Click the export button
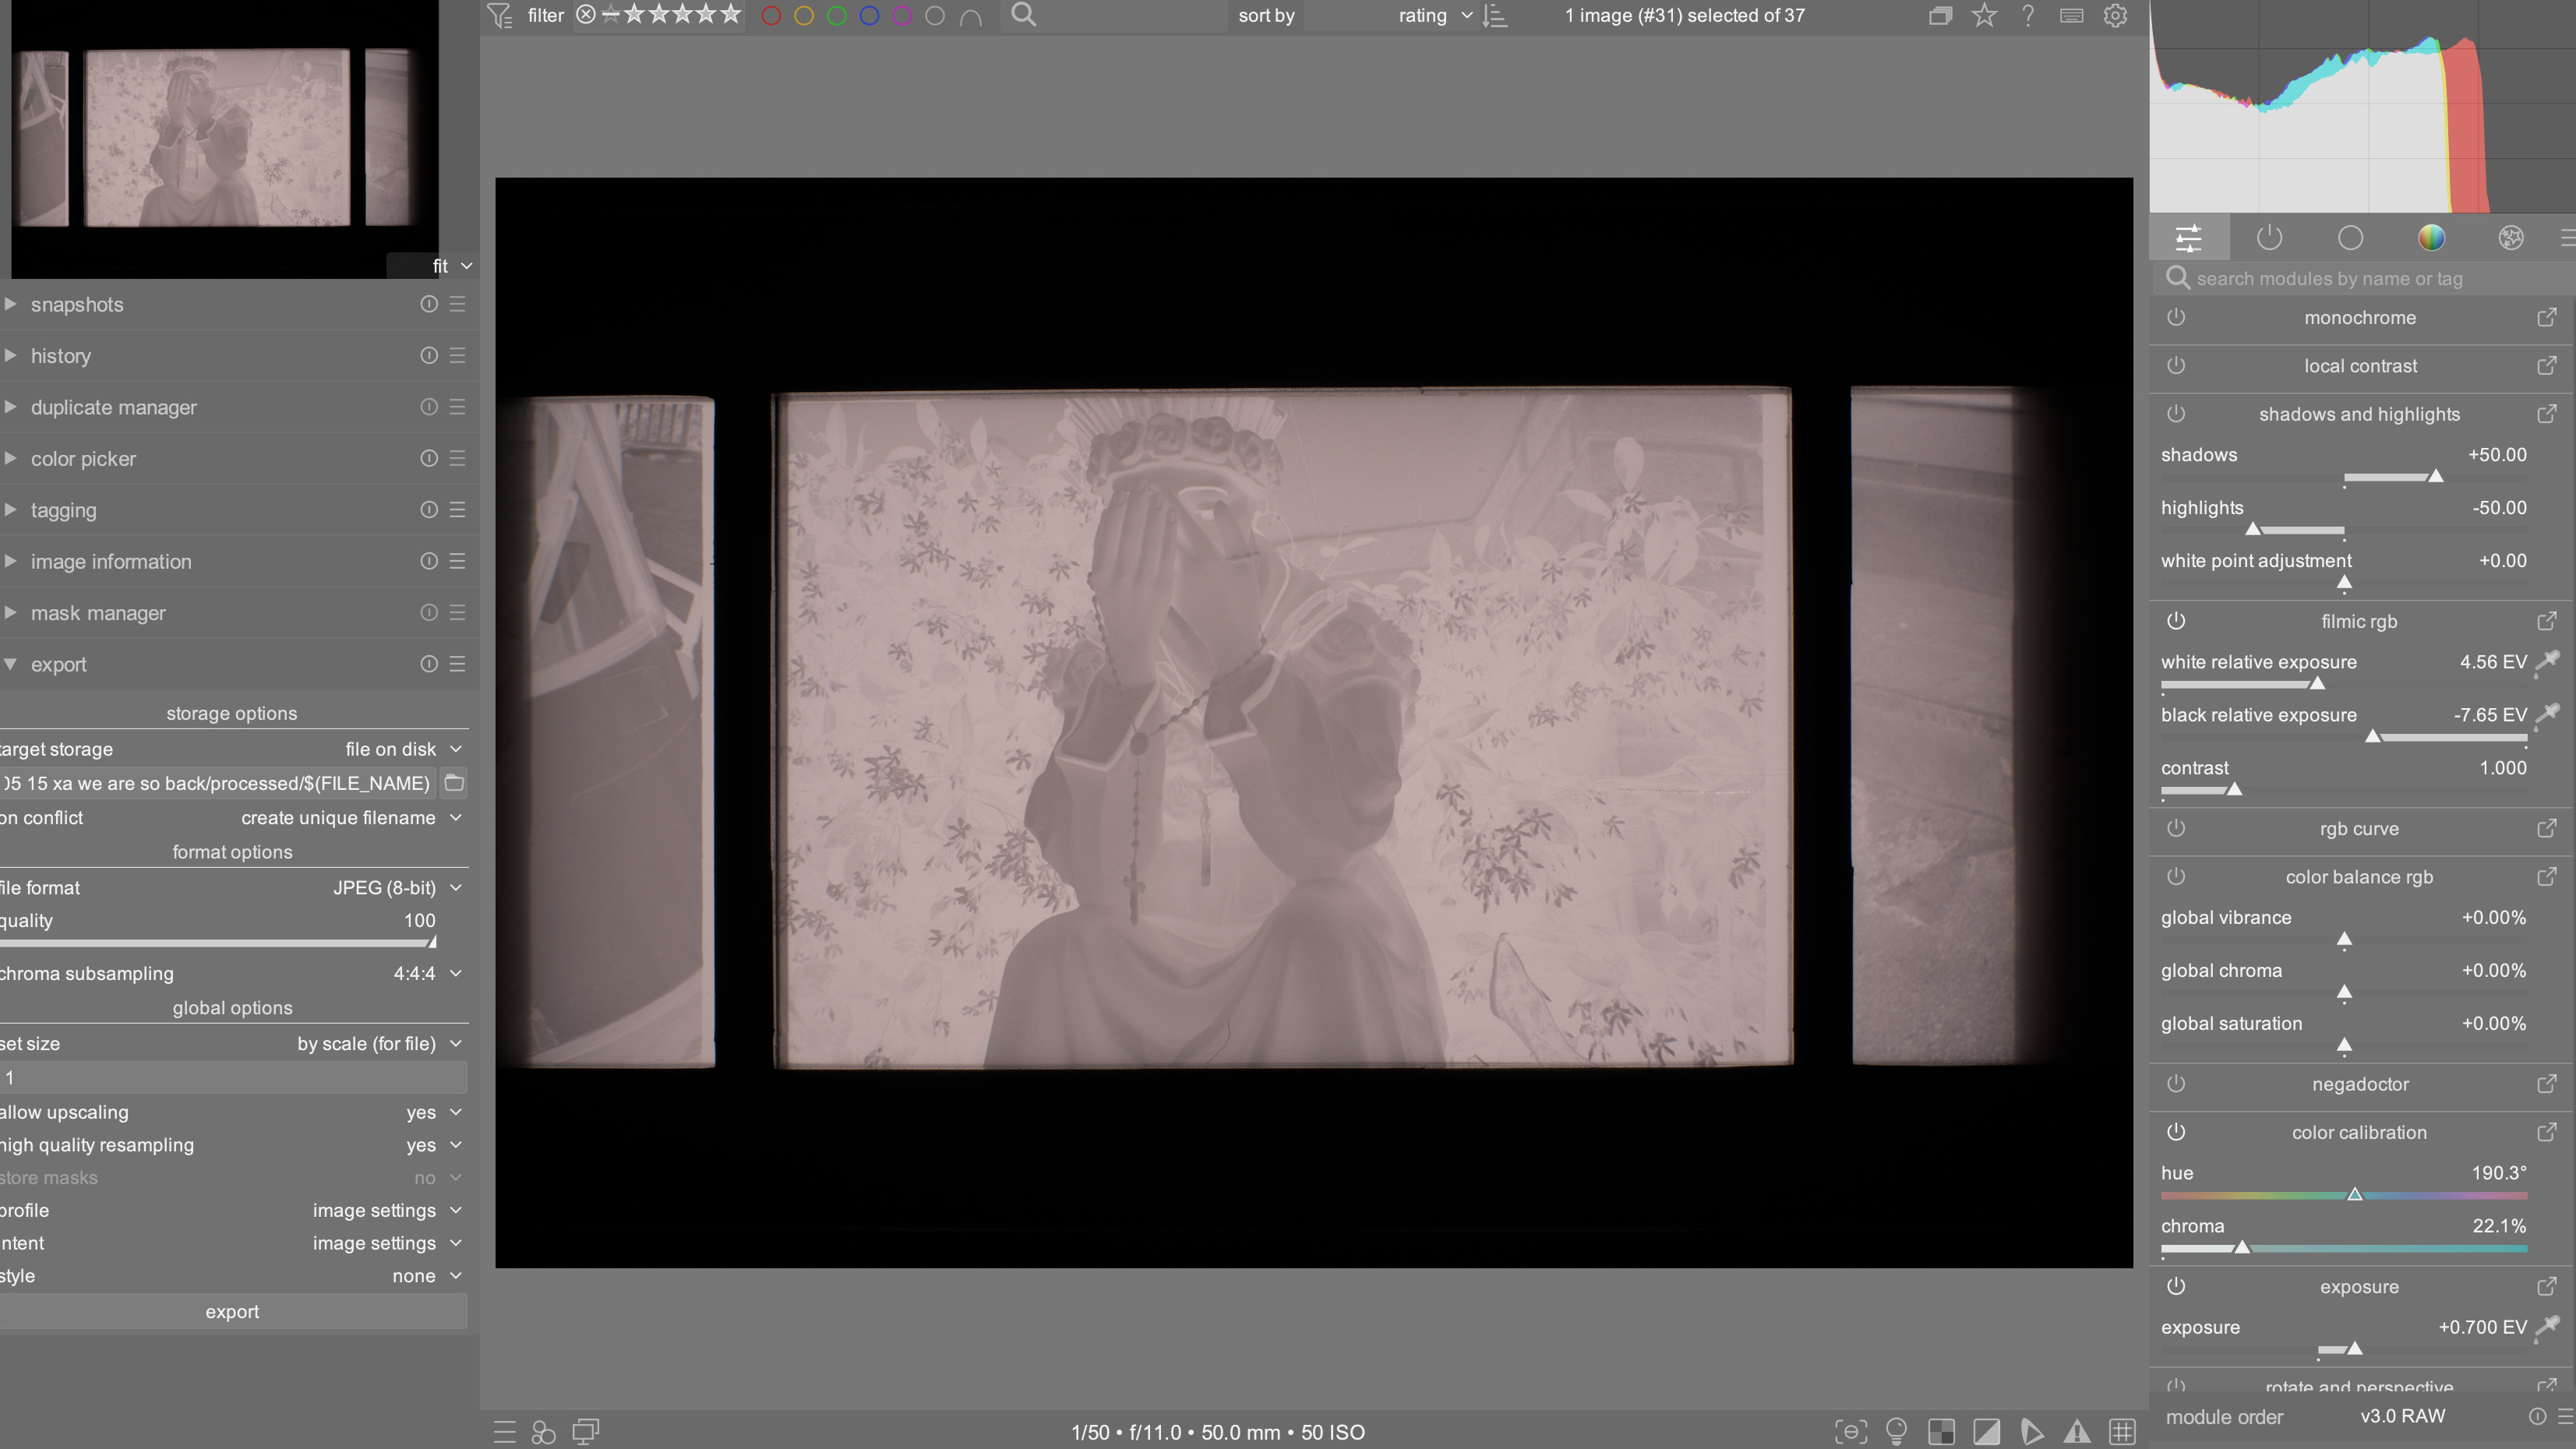This screenshot has height=1449, width=2576. tap(232, 1312)
